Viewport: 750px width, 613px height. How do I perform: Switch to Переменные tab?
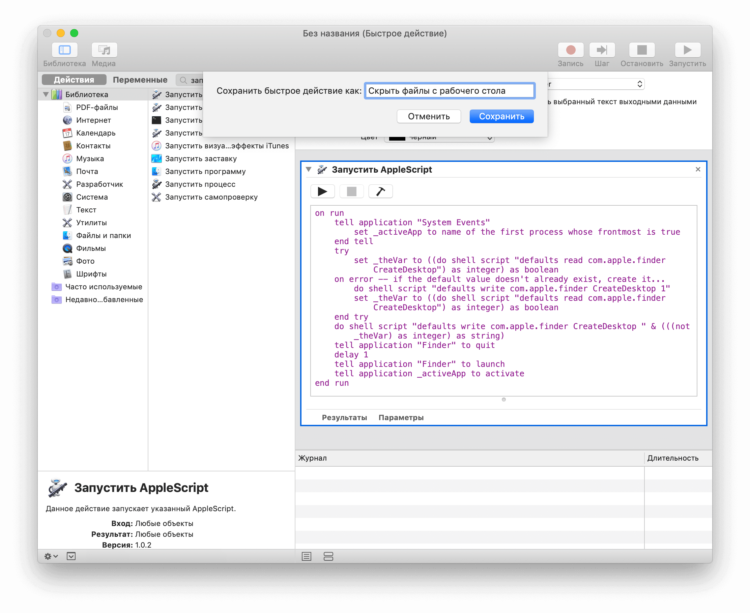(140, 80)
